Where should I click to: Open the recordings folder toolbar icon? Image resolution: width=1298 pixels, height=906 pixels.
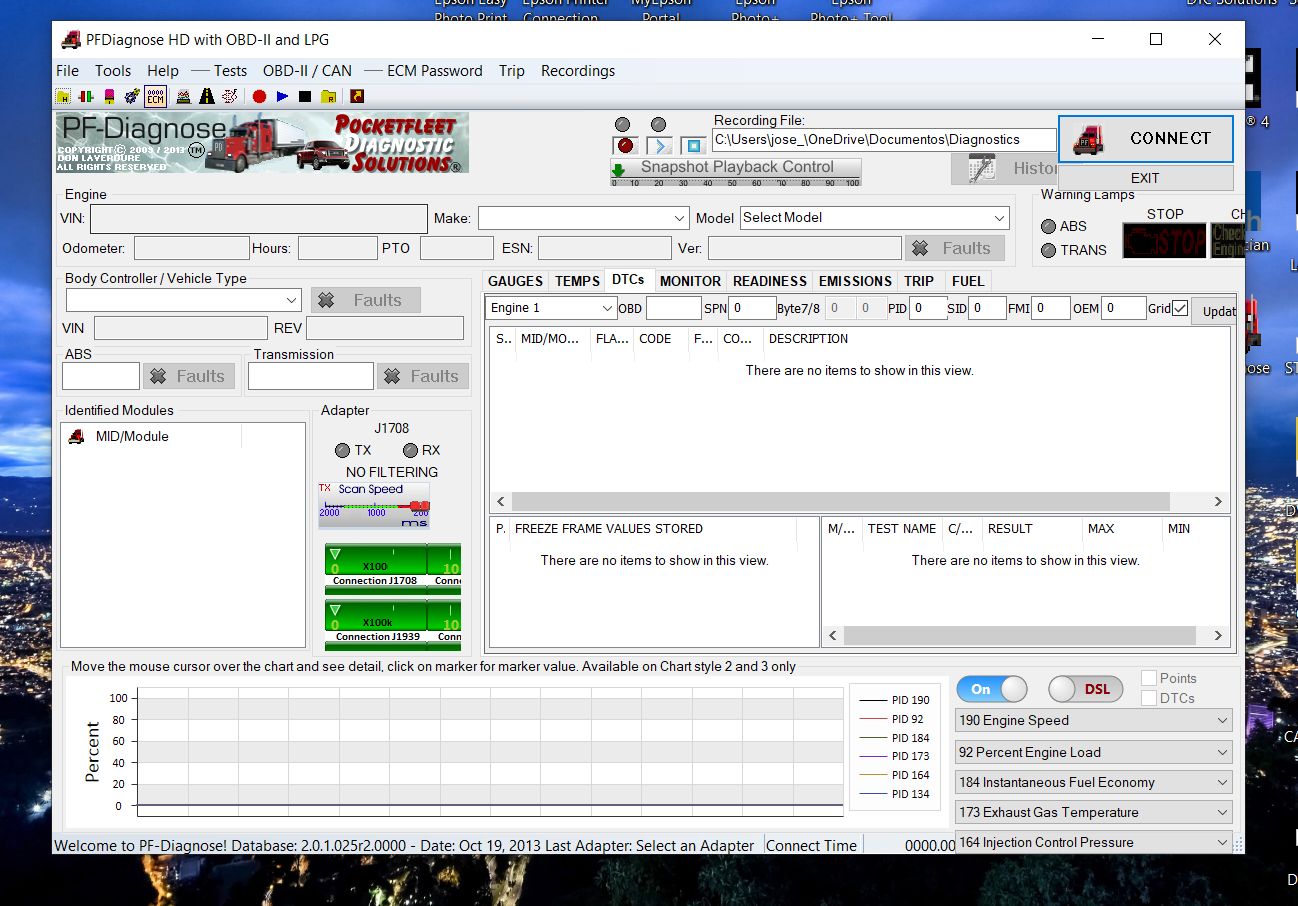point(329,96)
